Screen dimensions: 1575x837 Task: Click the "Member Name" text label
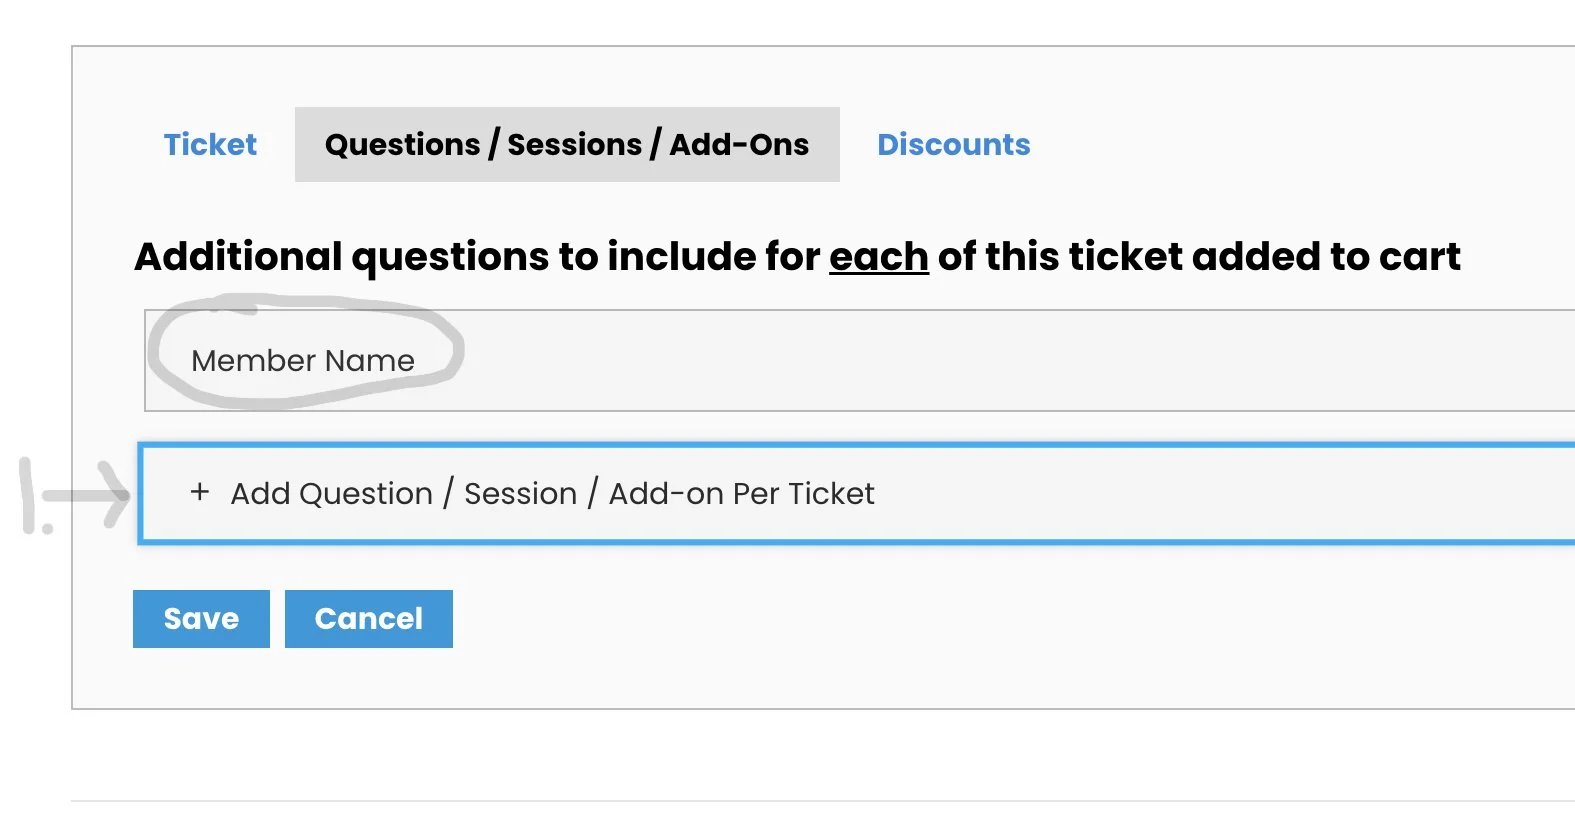tap(303, 361)
